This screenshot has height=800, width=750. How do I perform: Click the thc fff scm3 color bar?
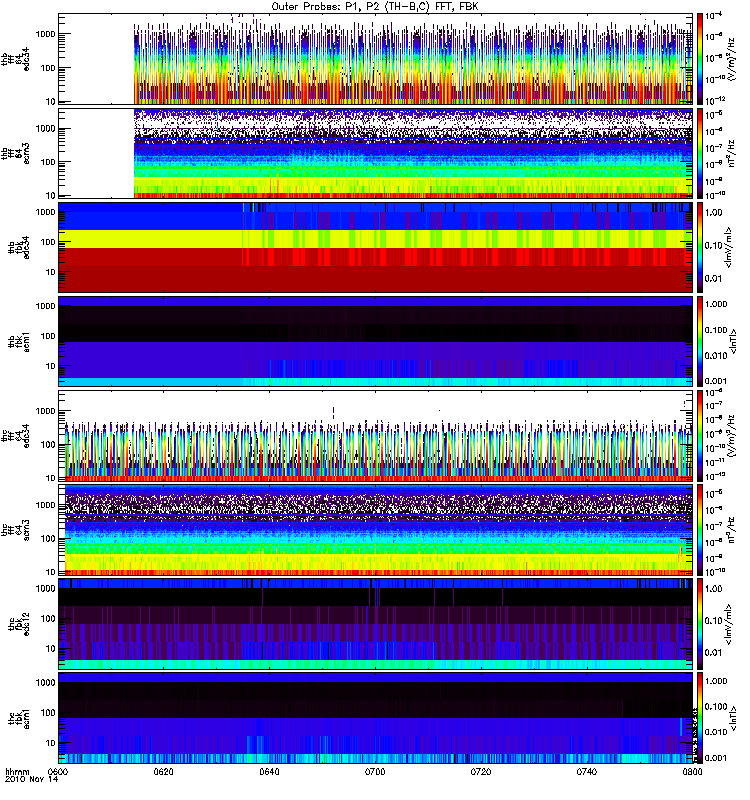click(x=700, y=530)
